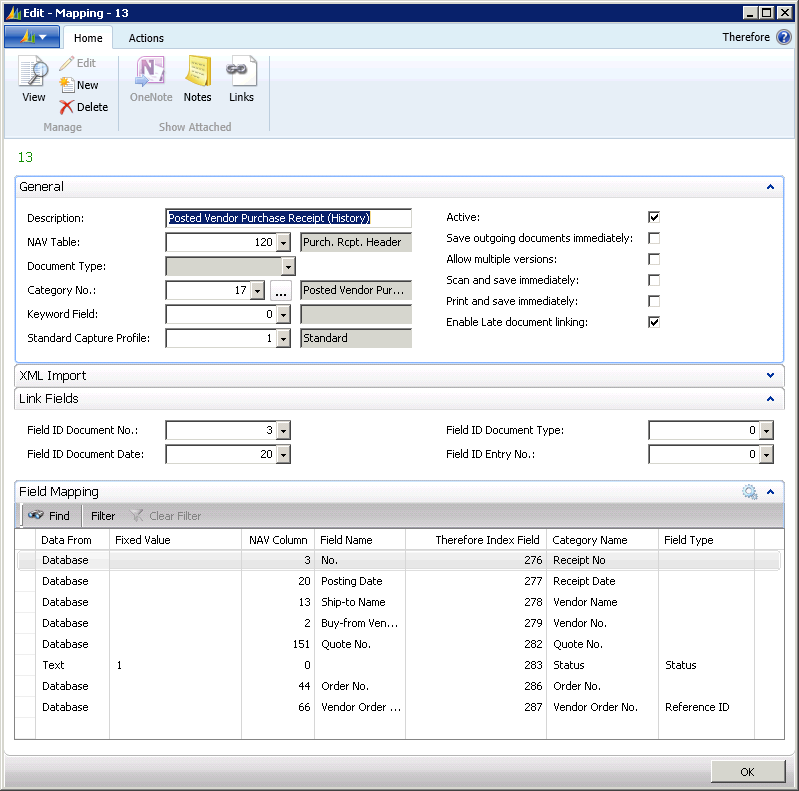
Task: Click the Description text field
Action: click(x=288, y=218)
